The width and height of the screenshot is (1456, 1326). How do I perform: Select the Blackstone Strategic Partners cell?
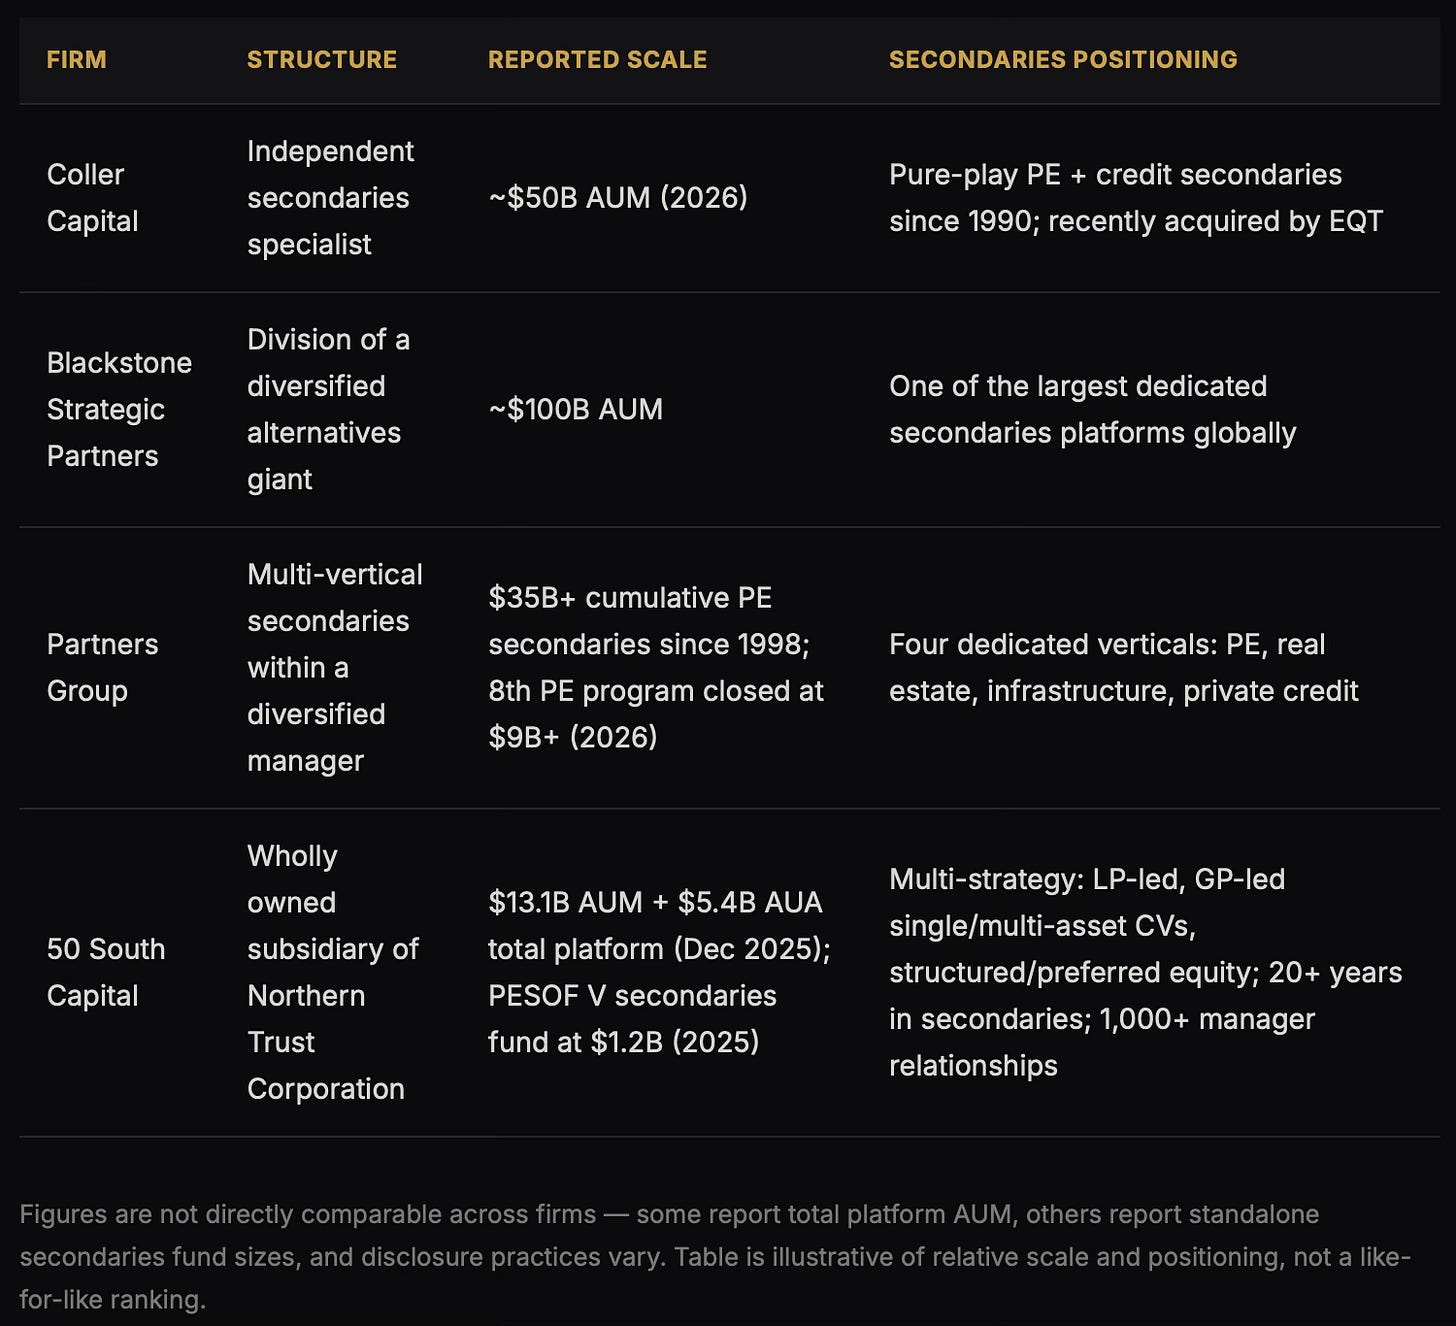(x=119, y=409)
